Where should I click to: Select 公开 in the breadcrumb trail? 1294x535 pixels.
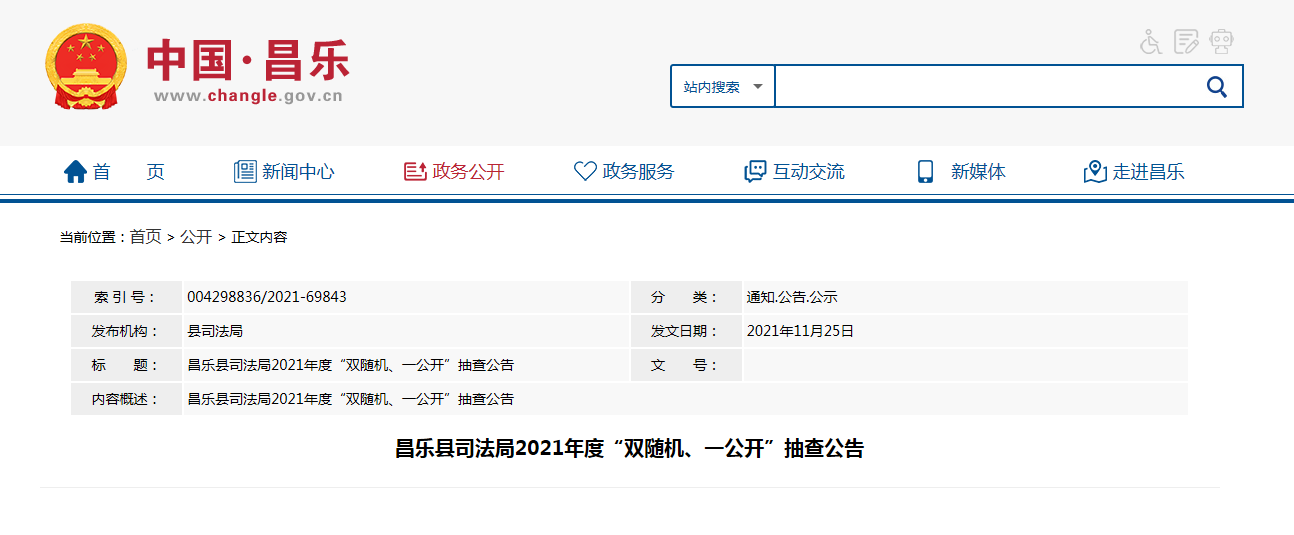tap(196, 237)
